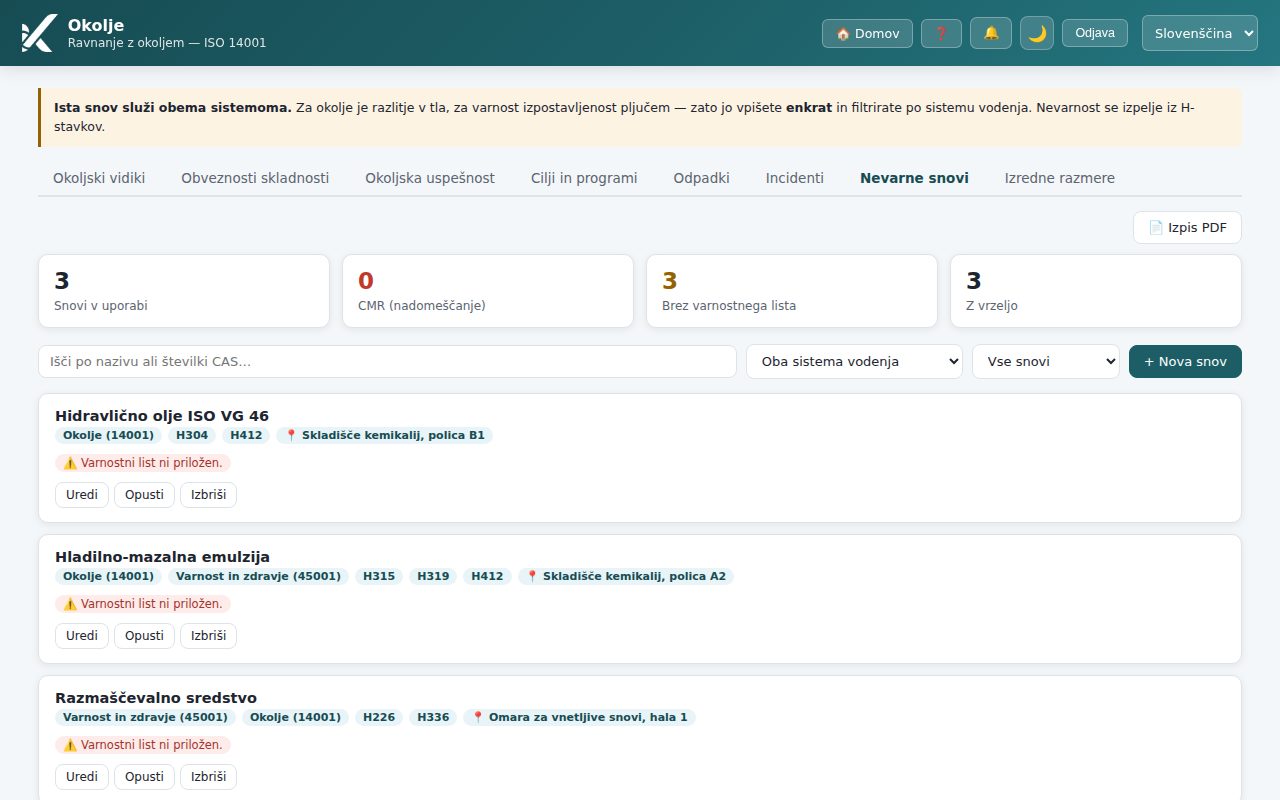Click the Odjava logout button
This screenshot has height=800, width=1280.
pyautogui.click(x=1095, y=33)
